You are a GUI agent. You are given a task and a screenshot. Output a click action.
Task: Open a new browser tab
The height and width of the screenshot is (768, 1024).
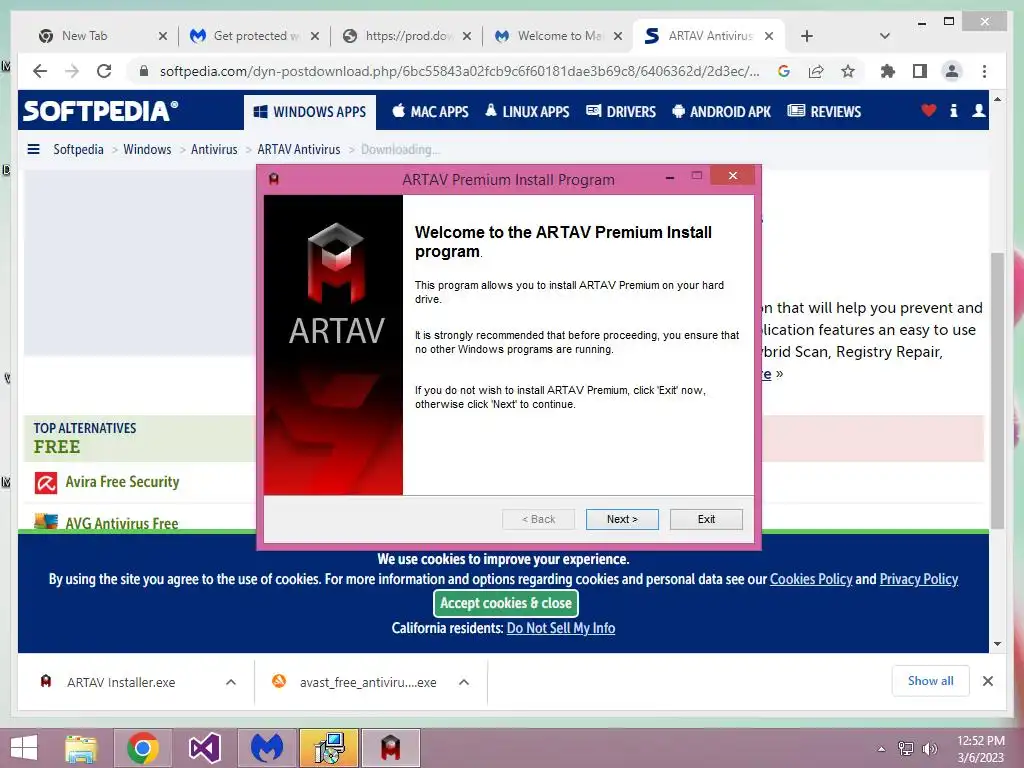pyautogui.click(x=807, y=36)
